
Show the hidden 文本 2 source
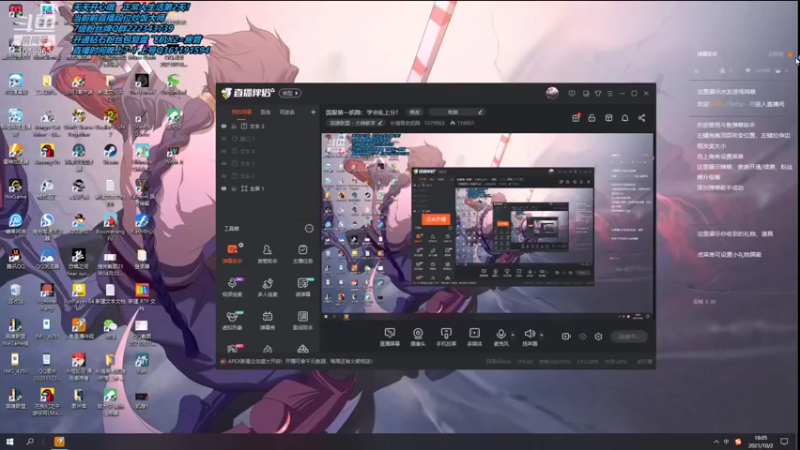pos(223,176)
